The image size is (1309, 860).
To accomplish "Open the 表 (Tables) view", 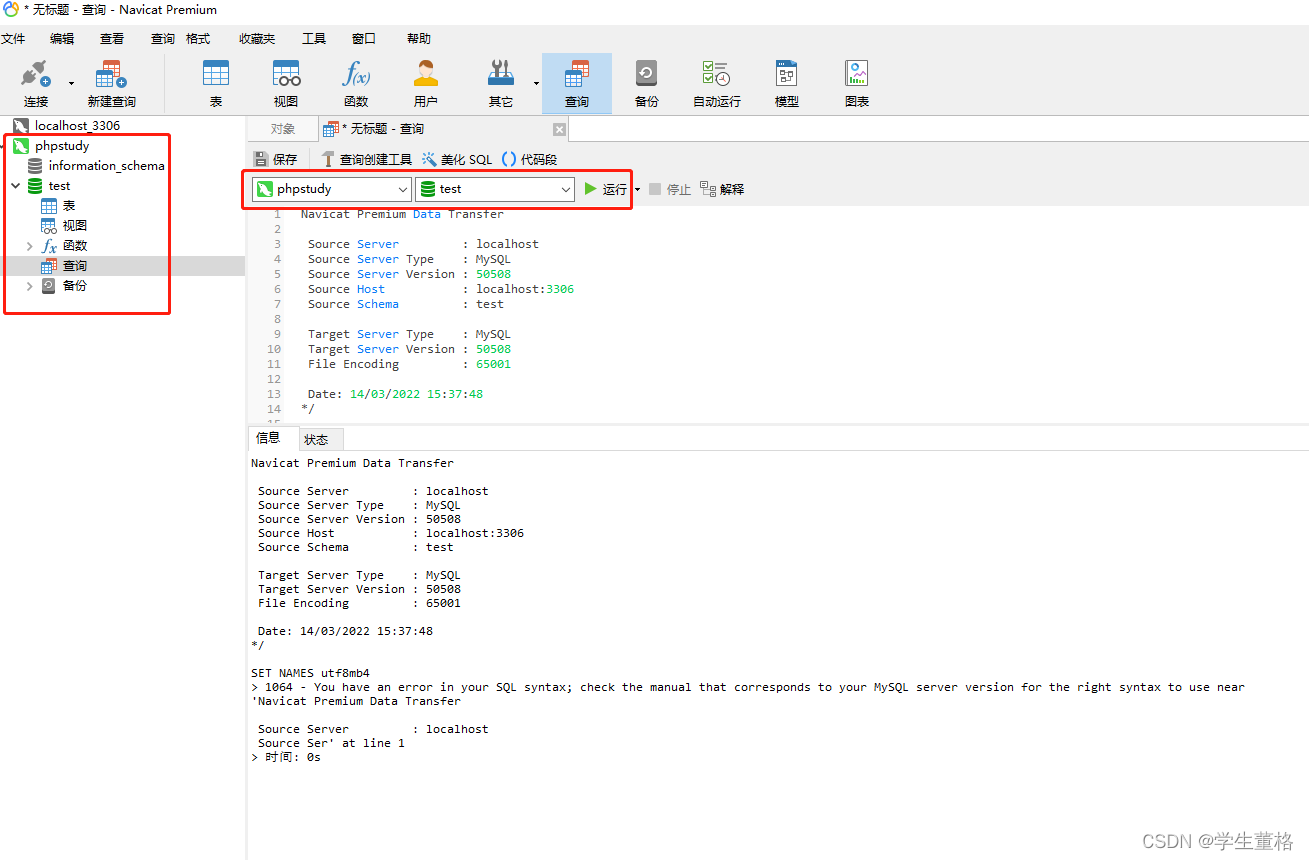I will [x=216, y=82].
